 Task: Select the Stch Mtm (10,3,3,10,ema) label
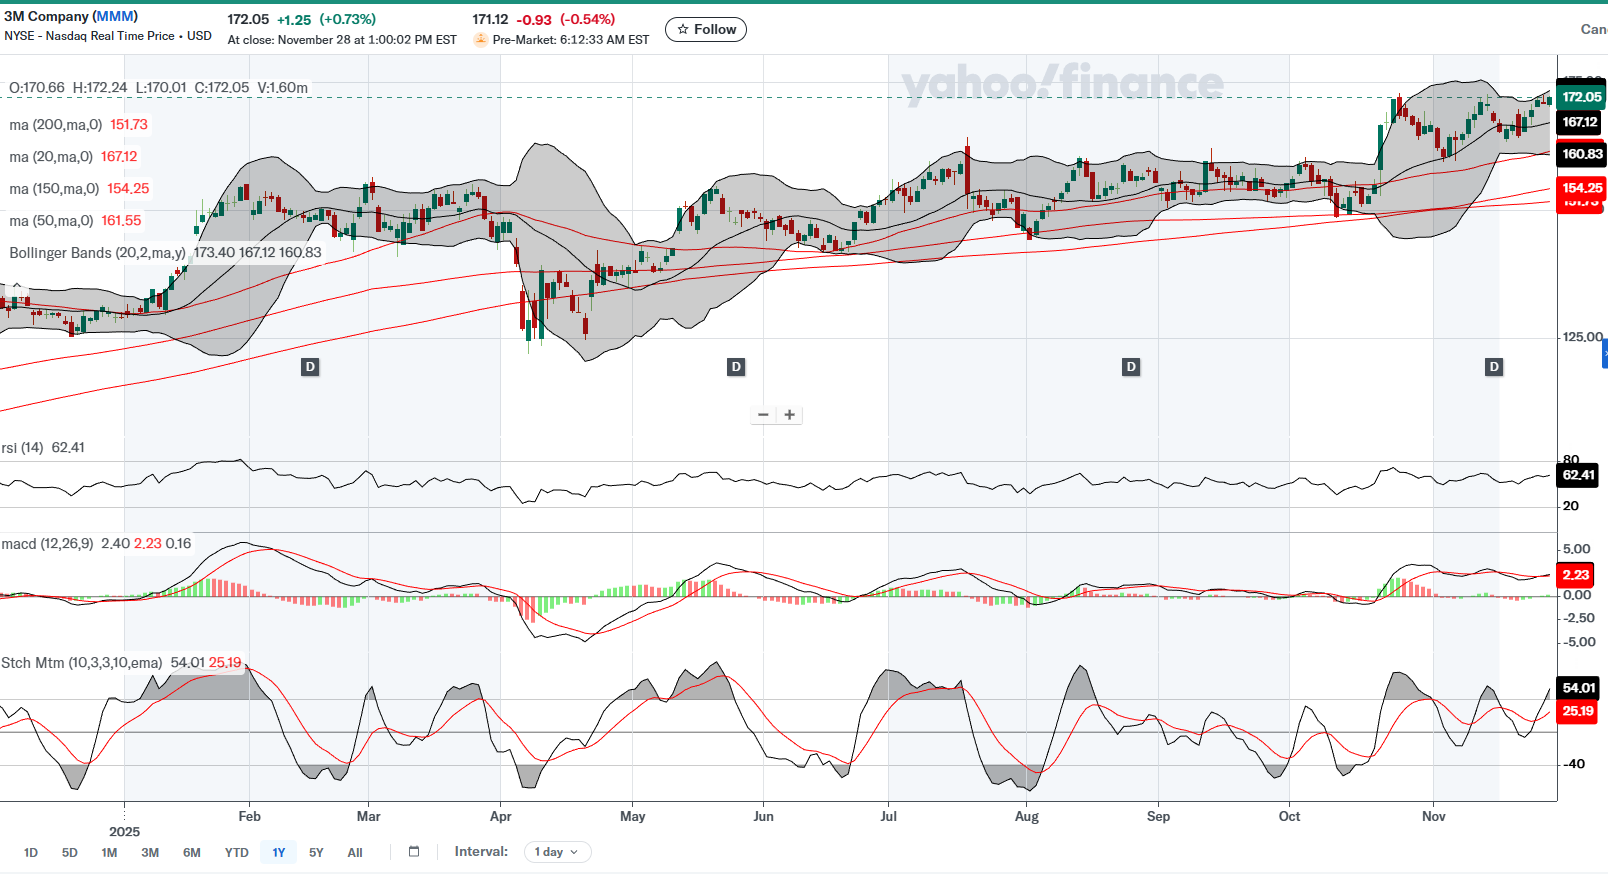[81, 663]
